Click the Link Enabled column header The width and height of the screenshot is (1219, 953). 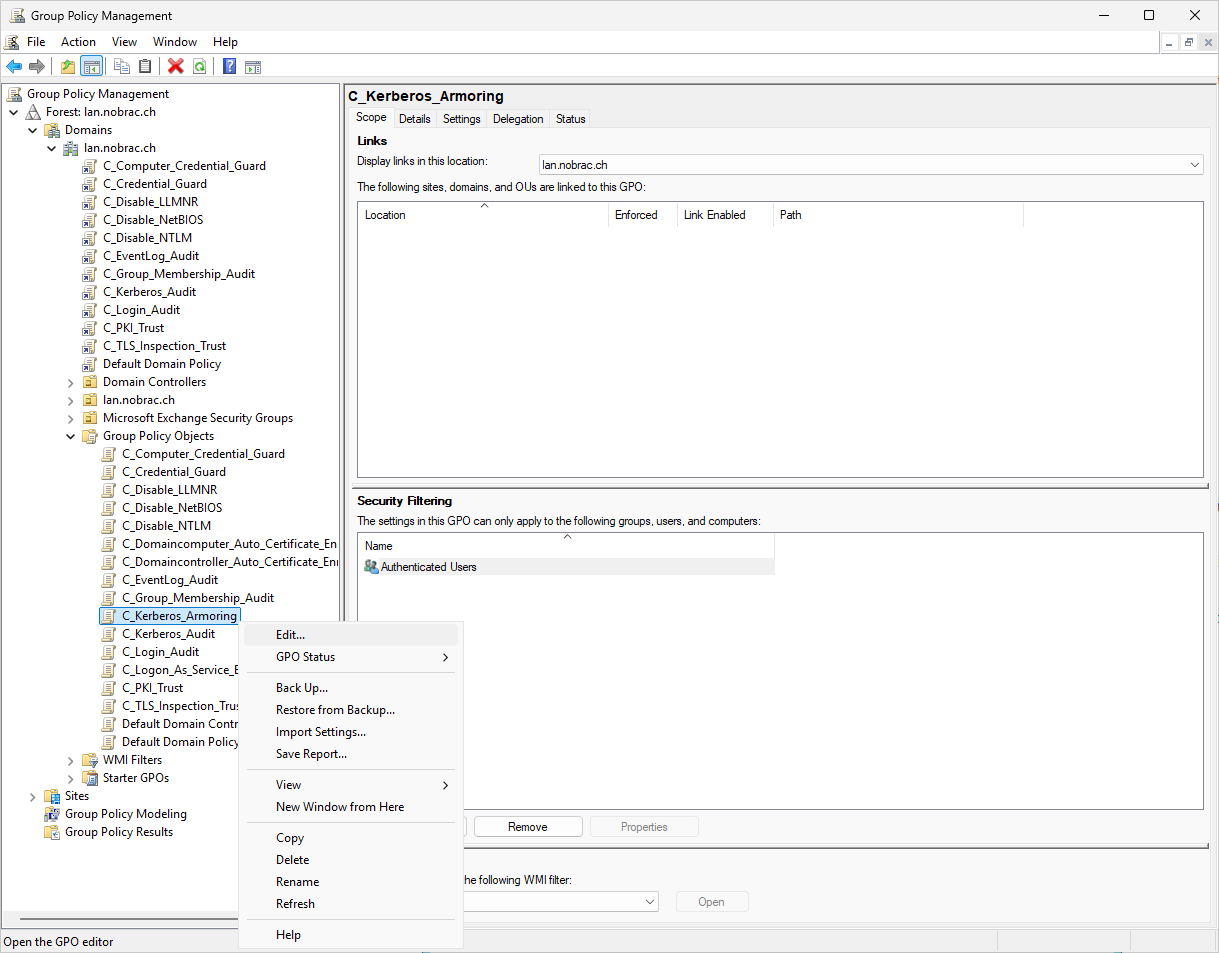coord(725,215)
